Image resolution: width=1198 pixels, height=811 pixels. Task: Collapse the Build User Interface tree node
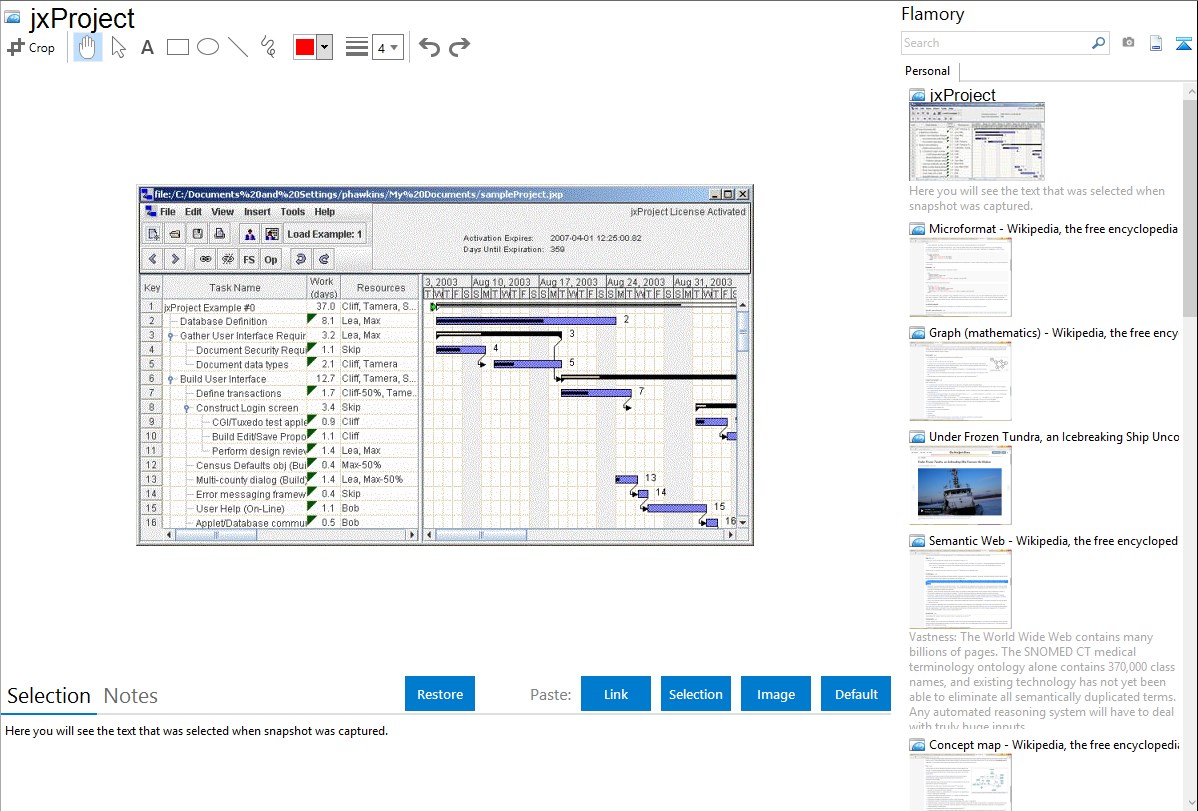[x=171, y=379]
